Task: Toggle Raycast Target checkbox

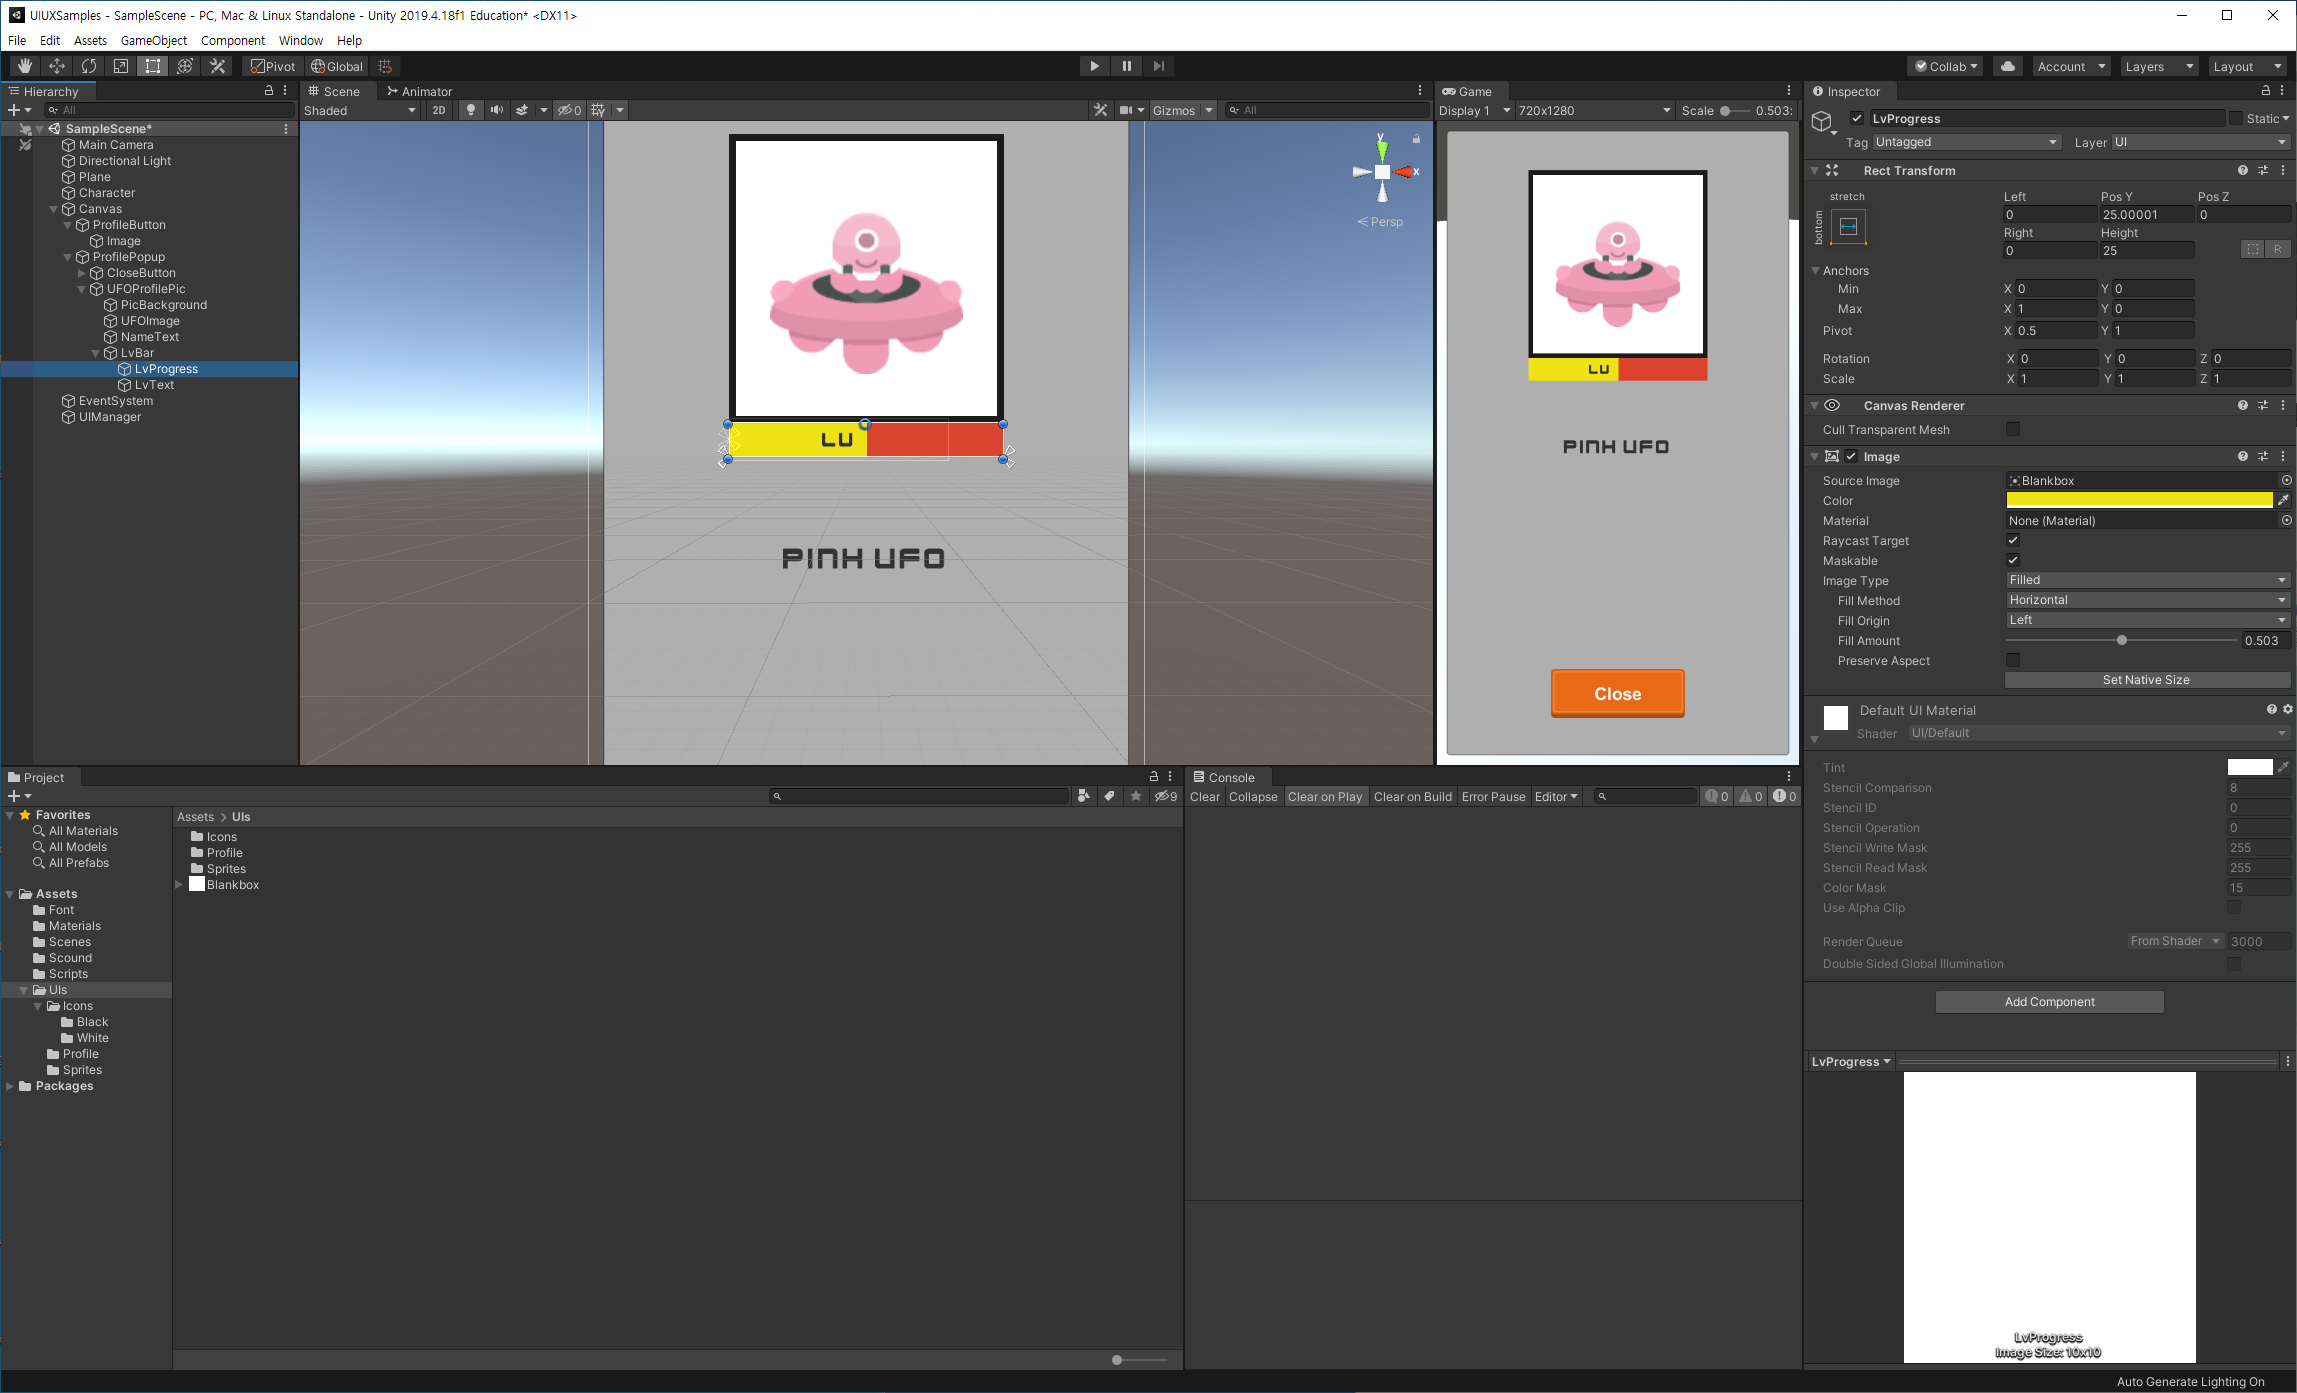Action: pos(2013,541)
